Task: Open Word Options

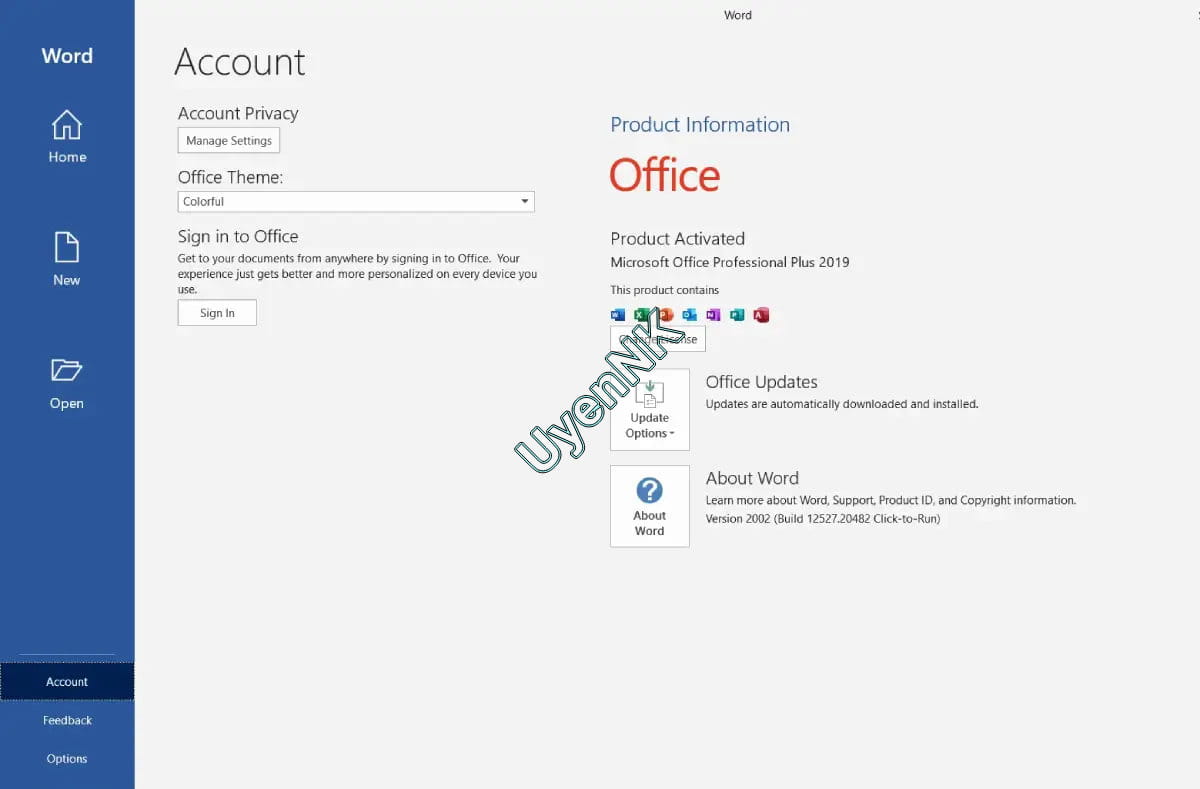Action: [67, 759]
